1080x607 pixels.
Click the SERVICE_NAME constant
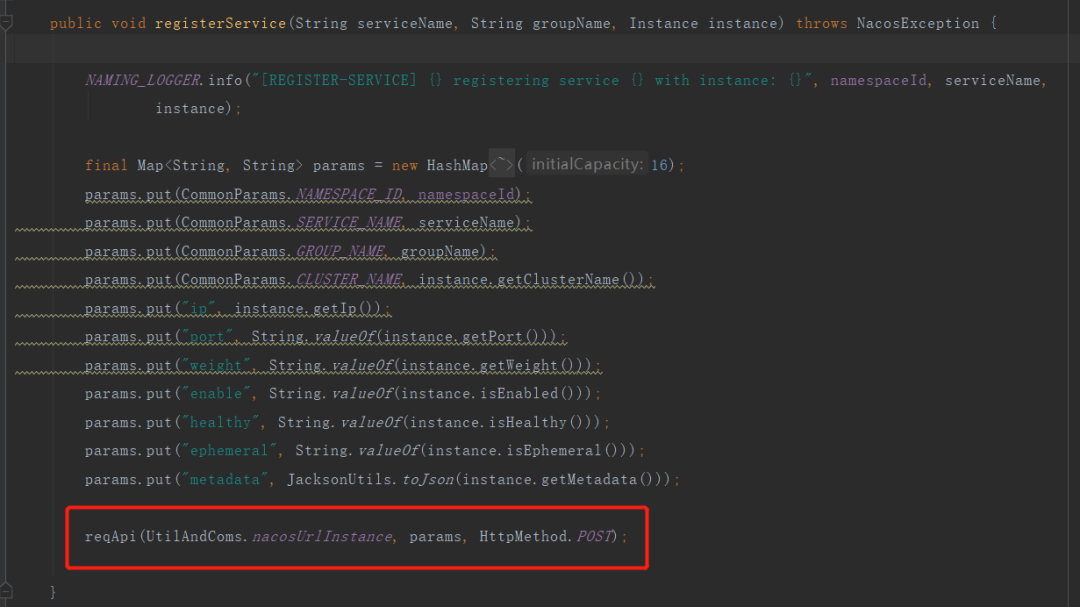click(349, 223)
